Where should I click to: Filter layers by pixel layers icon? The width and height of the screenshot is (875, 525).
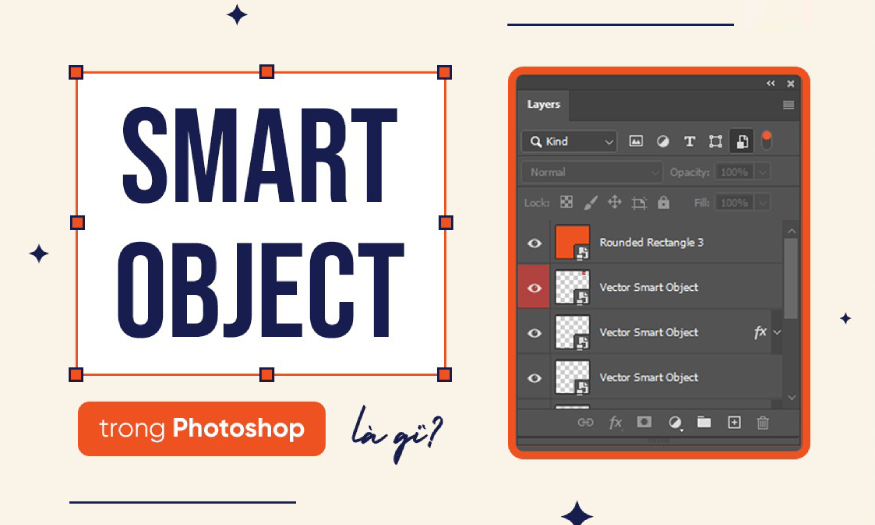click(636, 141)
